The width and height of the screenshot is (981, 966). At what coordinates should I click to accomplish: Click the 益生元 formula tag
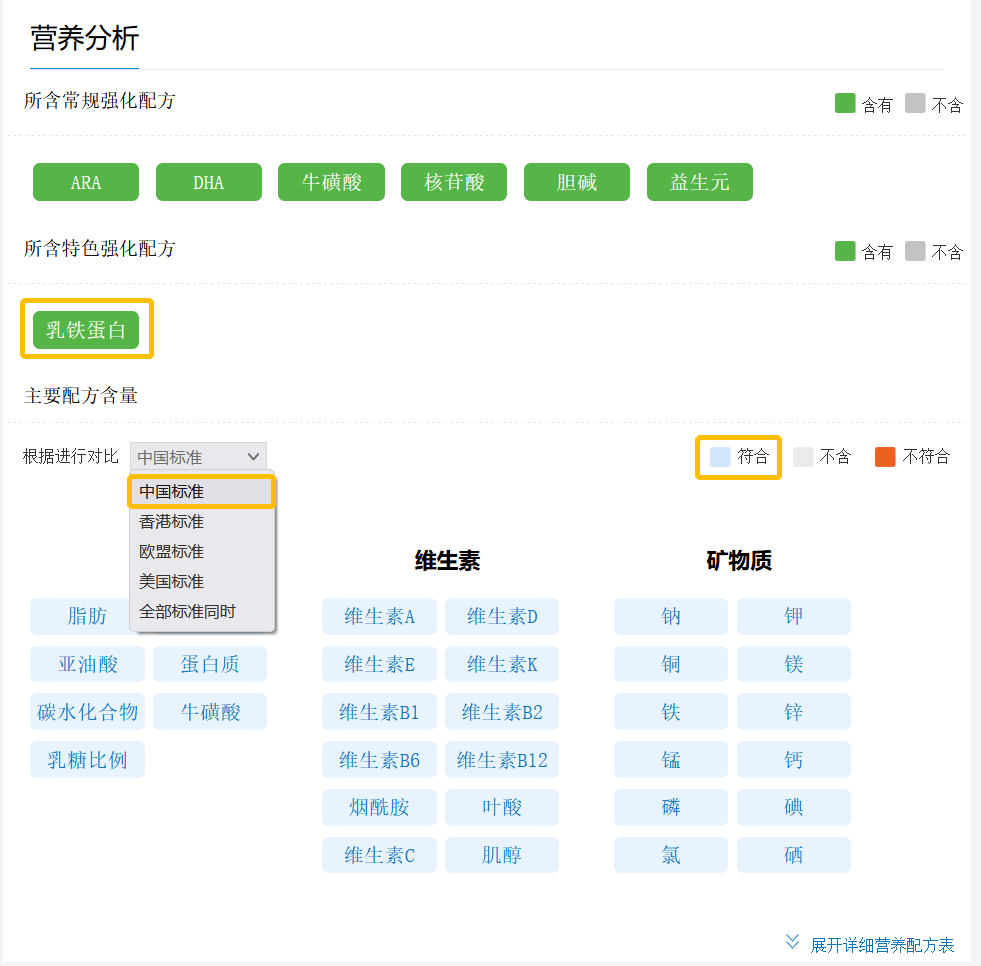(700, 183)
